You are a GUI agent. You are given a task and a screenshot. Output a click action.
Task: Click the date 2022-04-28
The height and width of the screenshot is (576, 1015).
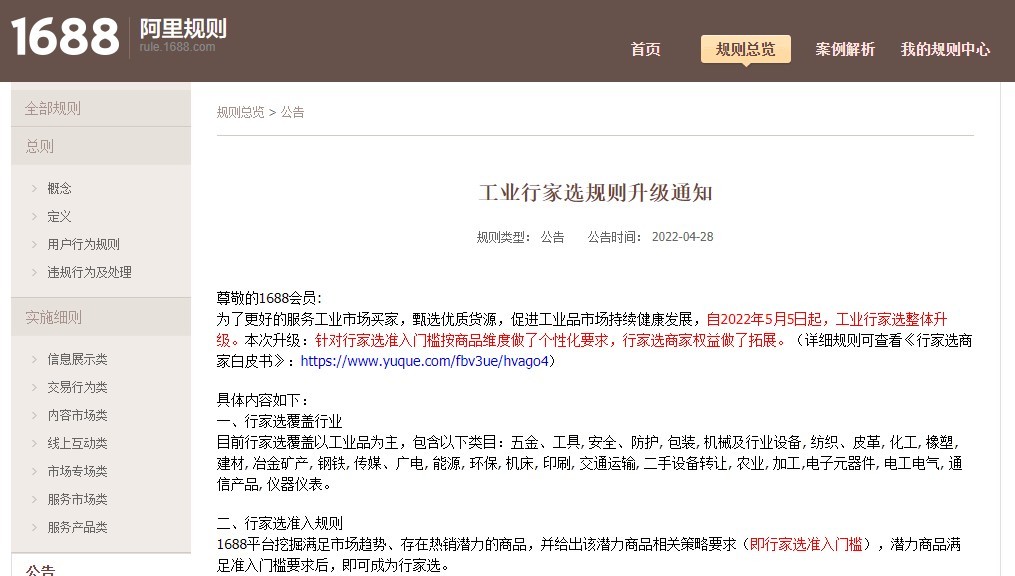pos(682,237)
